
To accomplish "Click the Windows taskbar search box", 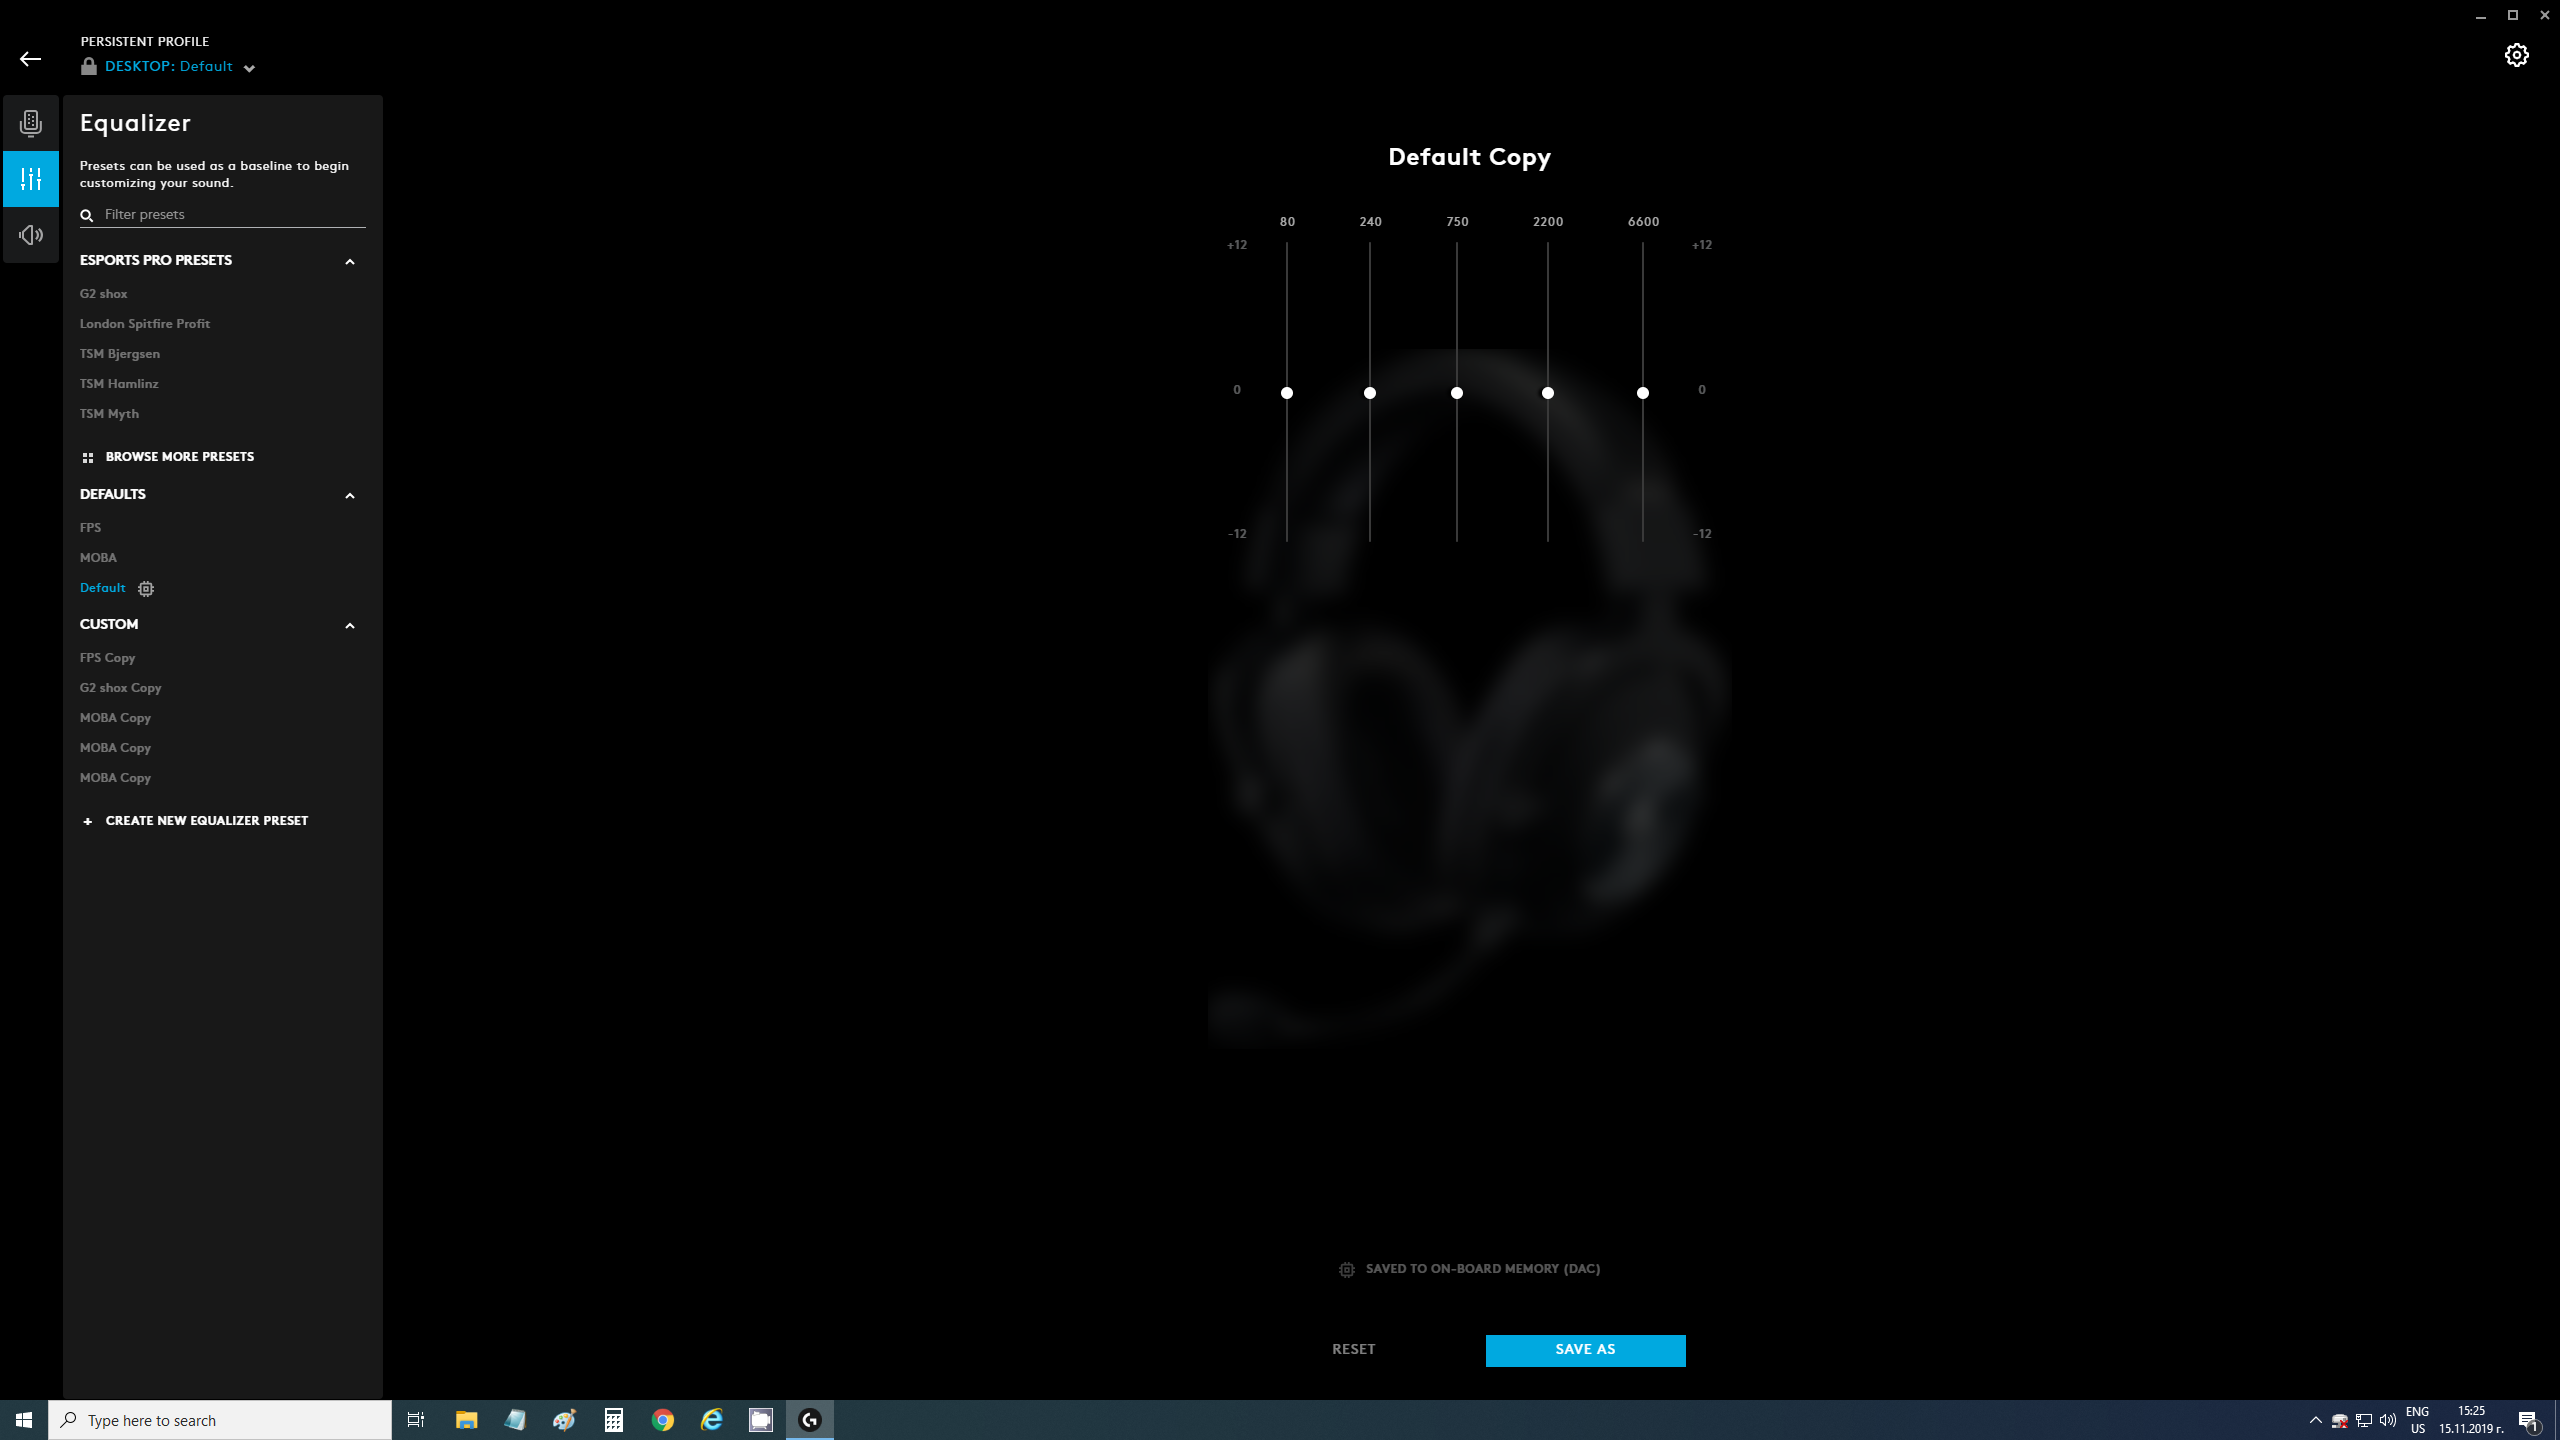I will 220,1420.
